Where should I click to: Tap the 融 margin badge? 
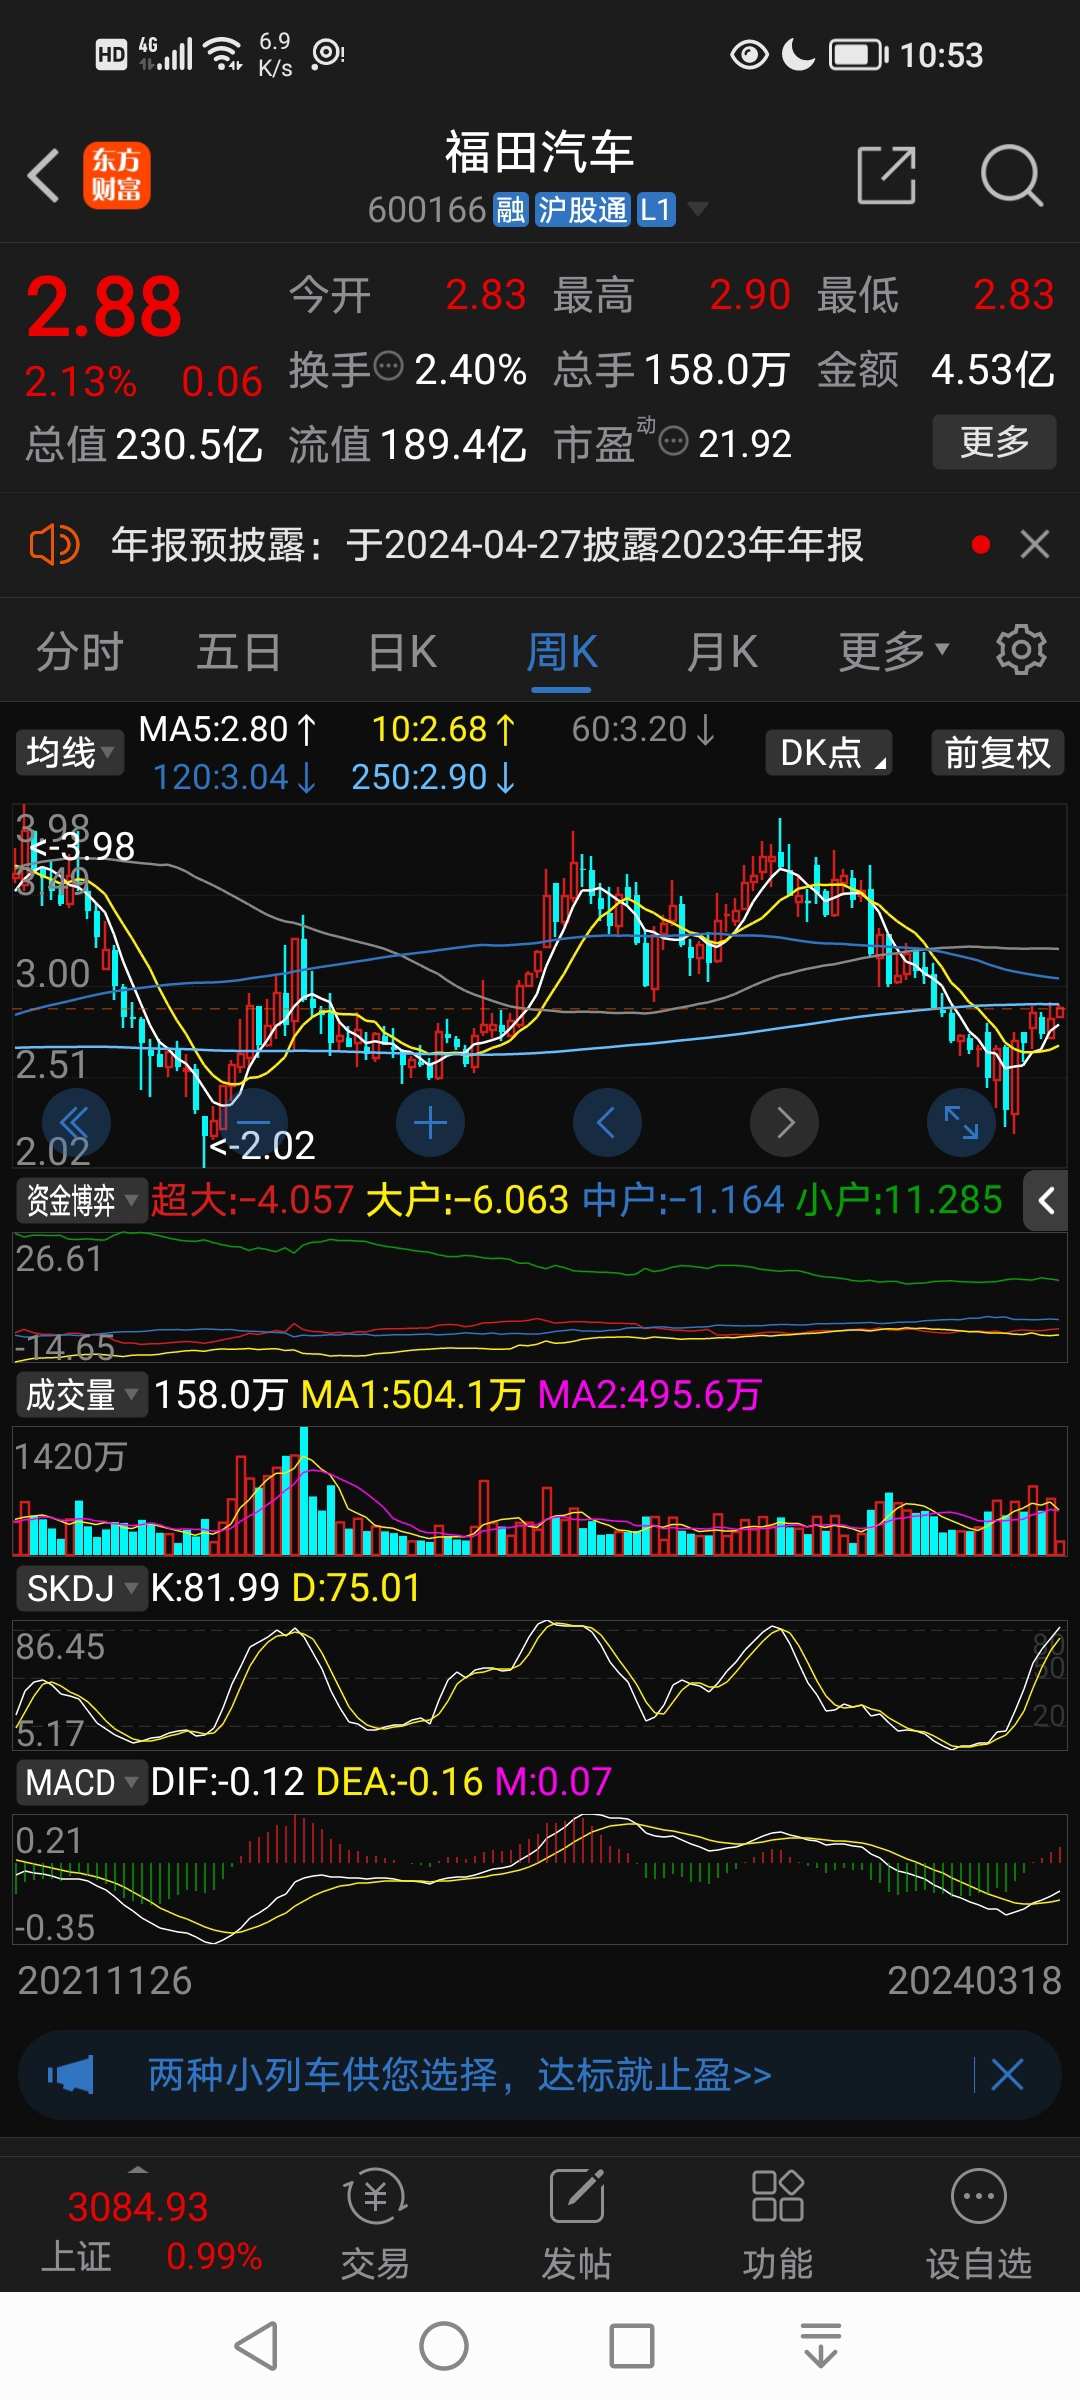point(511,210)
